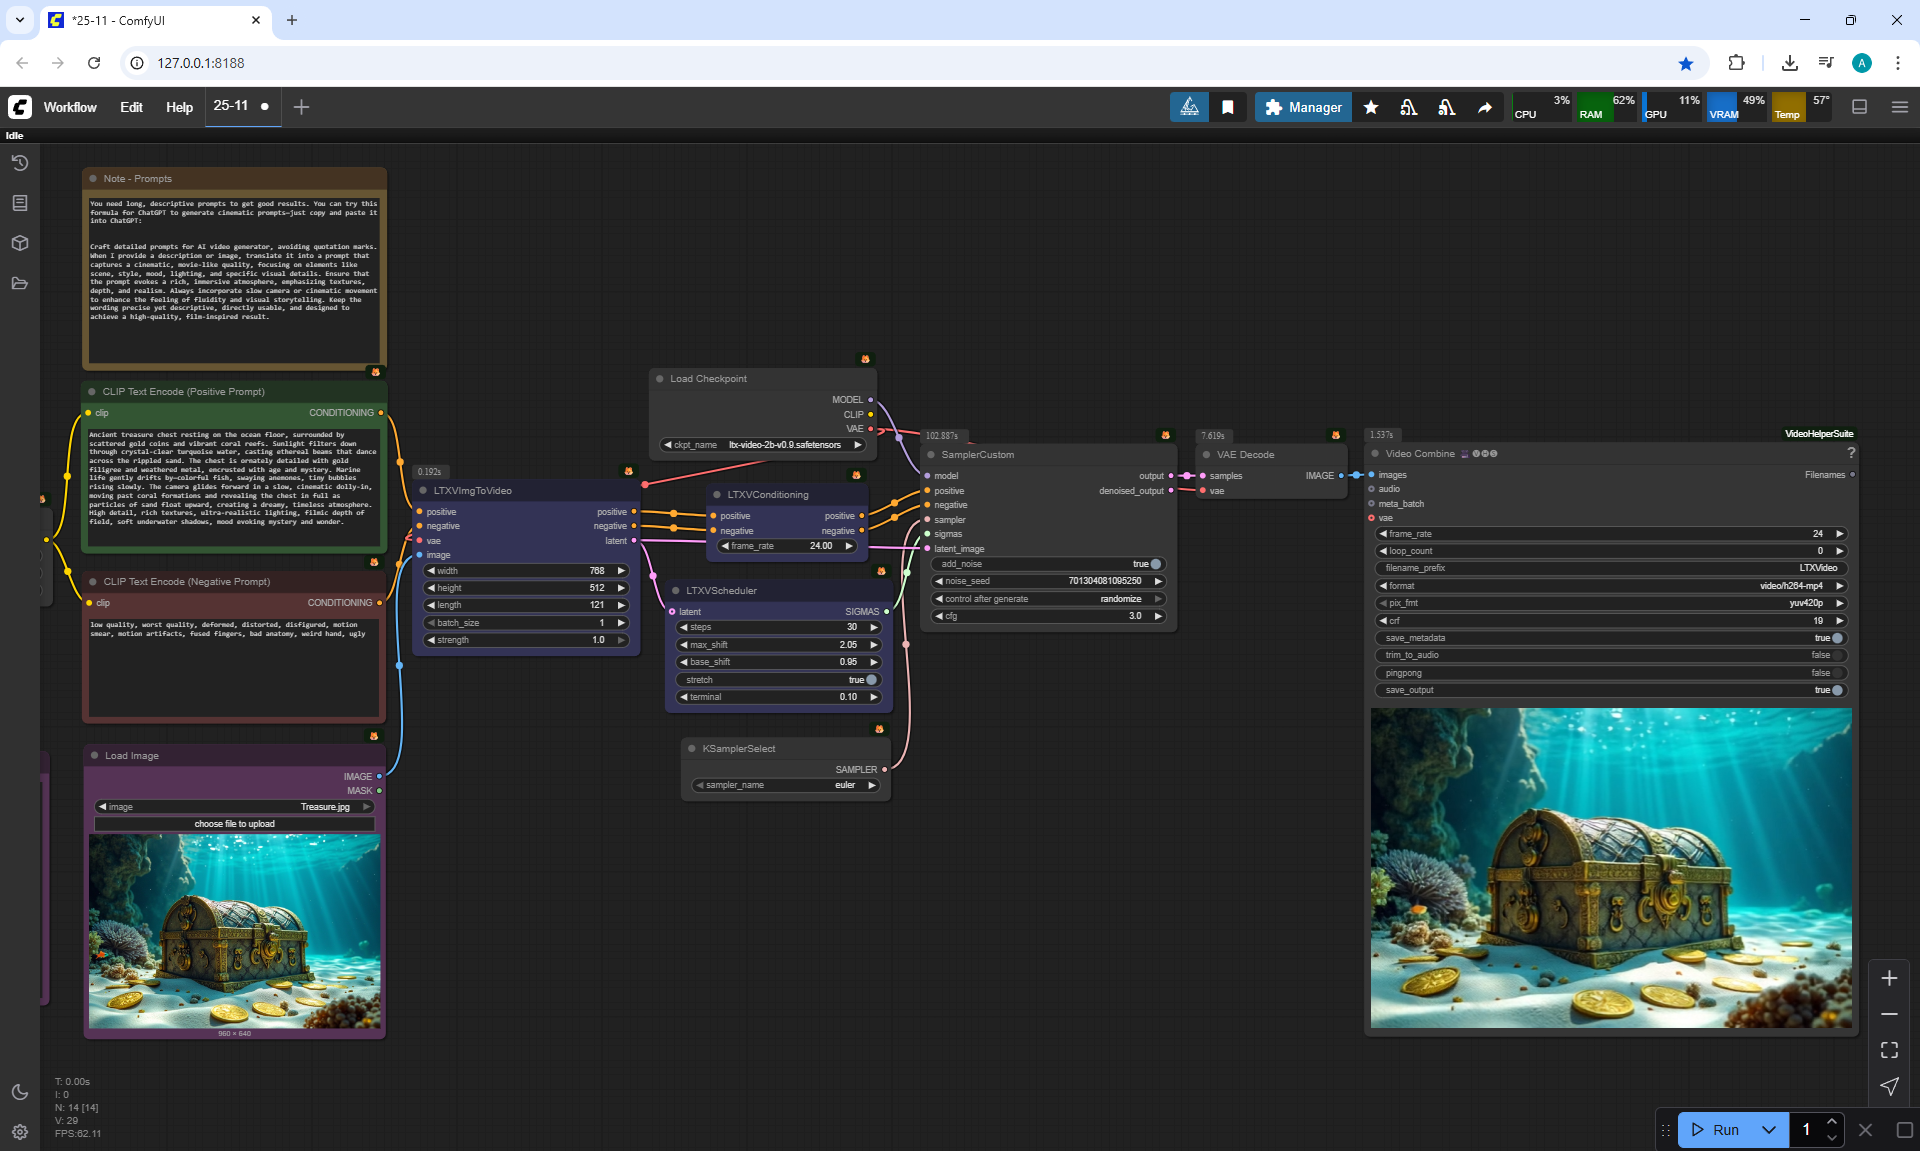Click the Treasure.jpg preview in Load Image
1920x1151 pixels.
coord(234,931)
